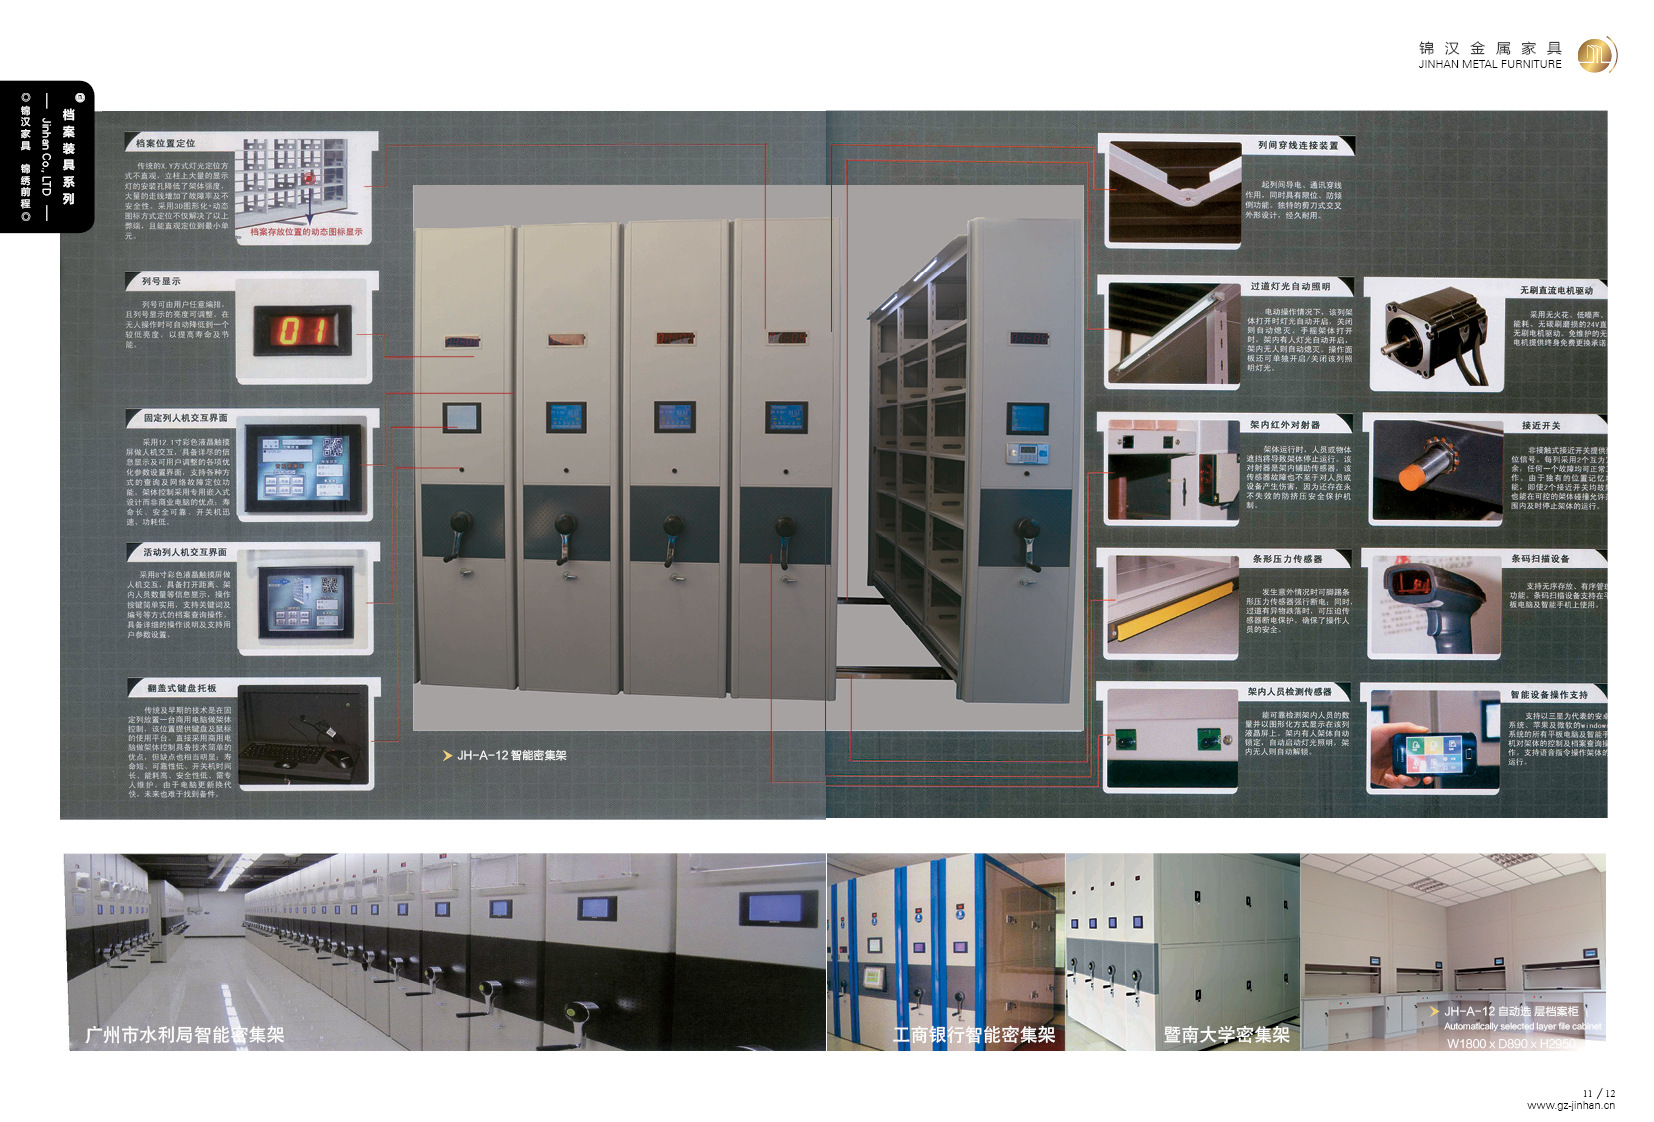
Task: Select the 列间穿线连接装置 heading label
Action: tap(1297, 146)
